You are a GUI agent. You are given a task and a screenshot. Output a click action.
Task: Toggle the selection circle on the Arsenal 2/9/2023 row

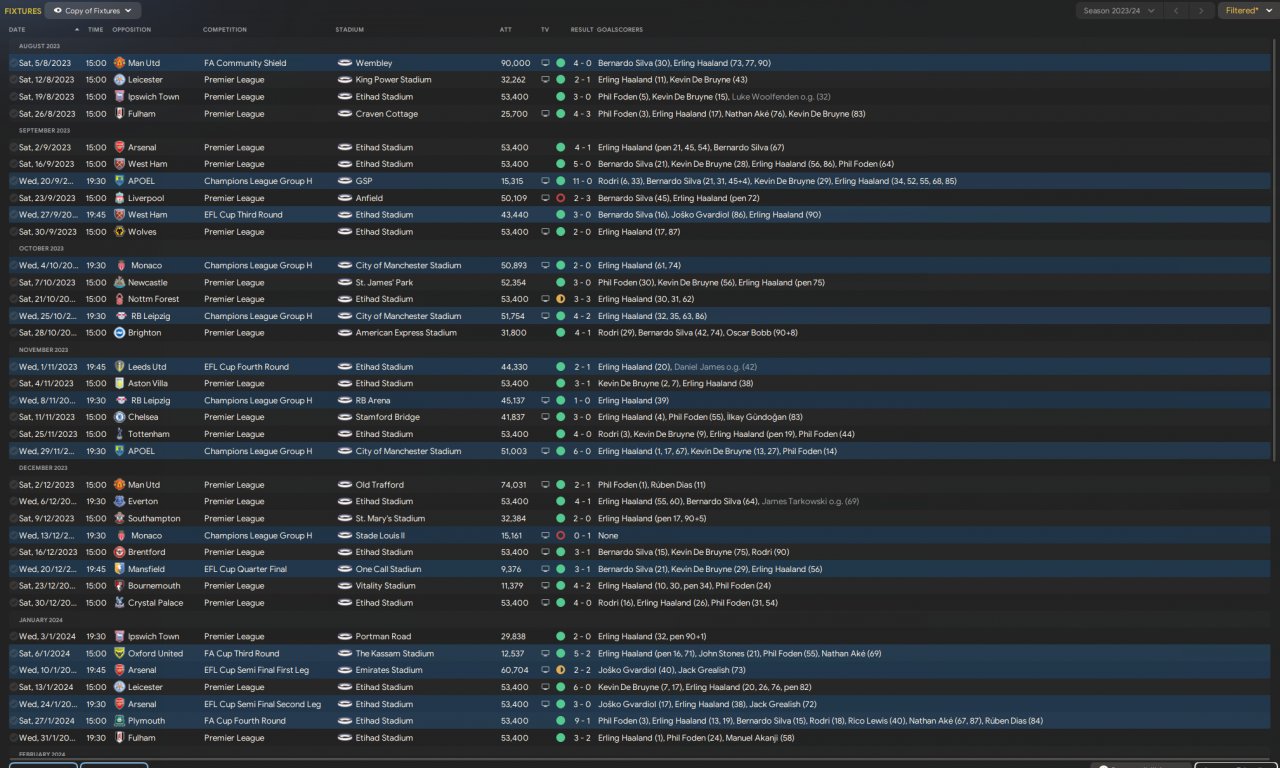14,147
